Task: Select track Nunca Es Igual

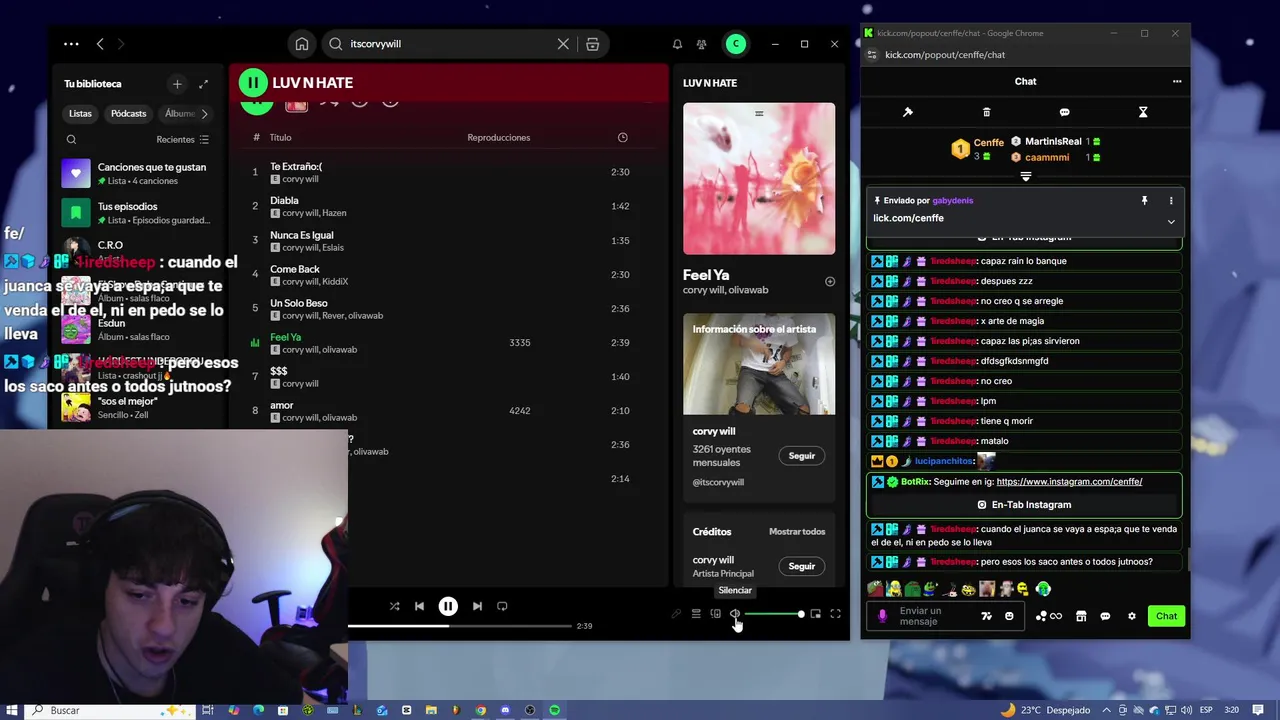Action: coord(448,240)
